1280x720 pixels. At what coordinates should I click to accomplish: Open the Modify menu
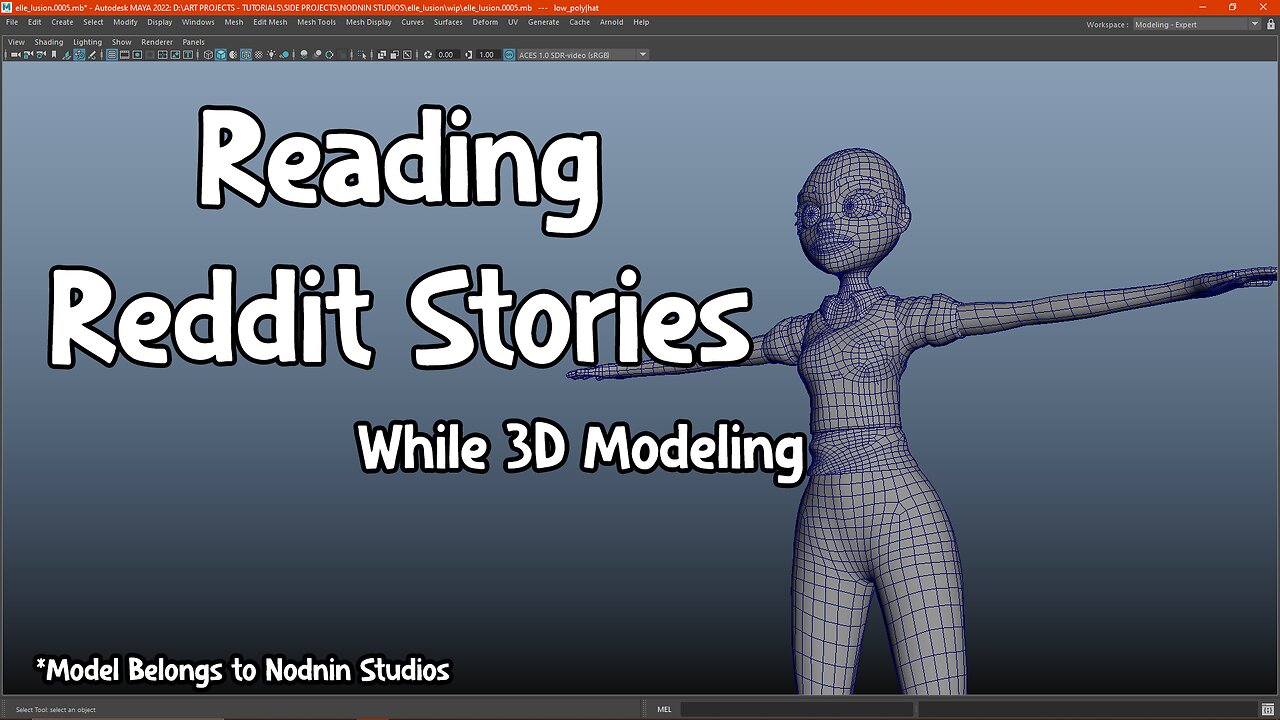pyautogui.click(x=125, y=22)
